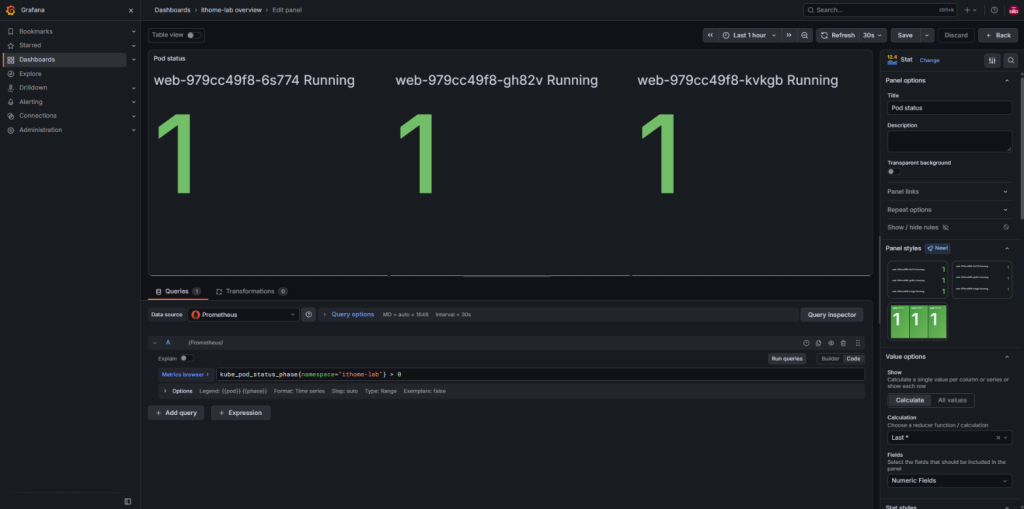
Task: Click the dock menu icon at sidebar bottom
Action: click(127, 501)
